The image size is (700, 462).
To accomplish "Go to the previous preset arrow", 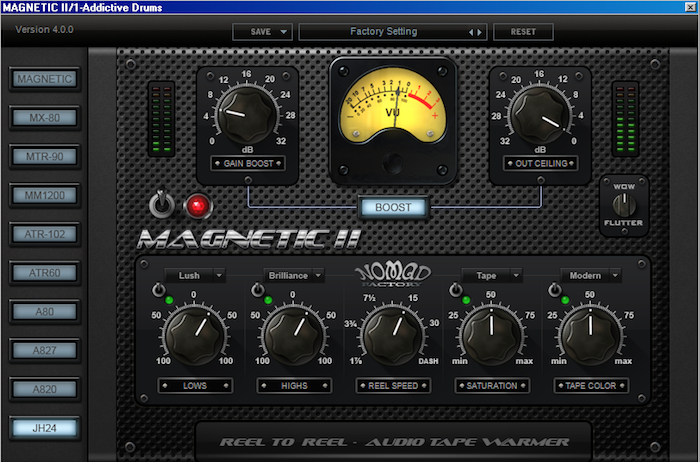I will point(471,32).
